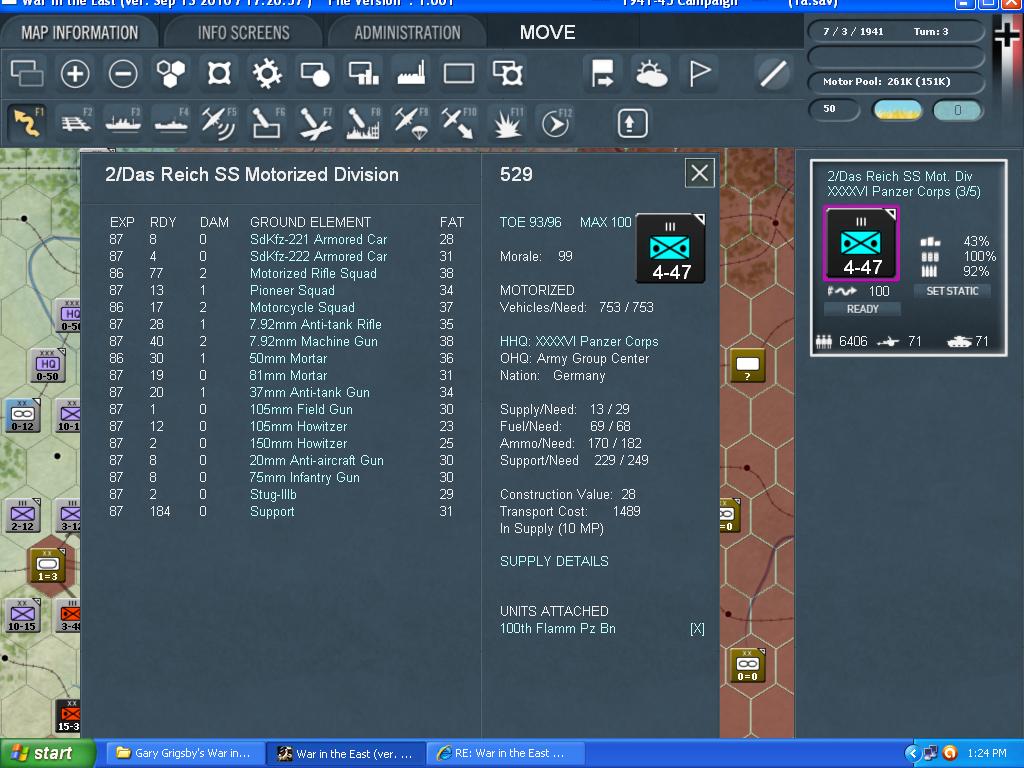Click the Stug-IIIb ground element
Screen dimensions: 1024x768
[273, 494]
